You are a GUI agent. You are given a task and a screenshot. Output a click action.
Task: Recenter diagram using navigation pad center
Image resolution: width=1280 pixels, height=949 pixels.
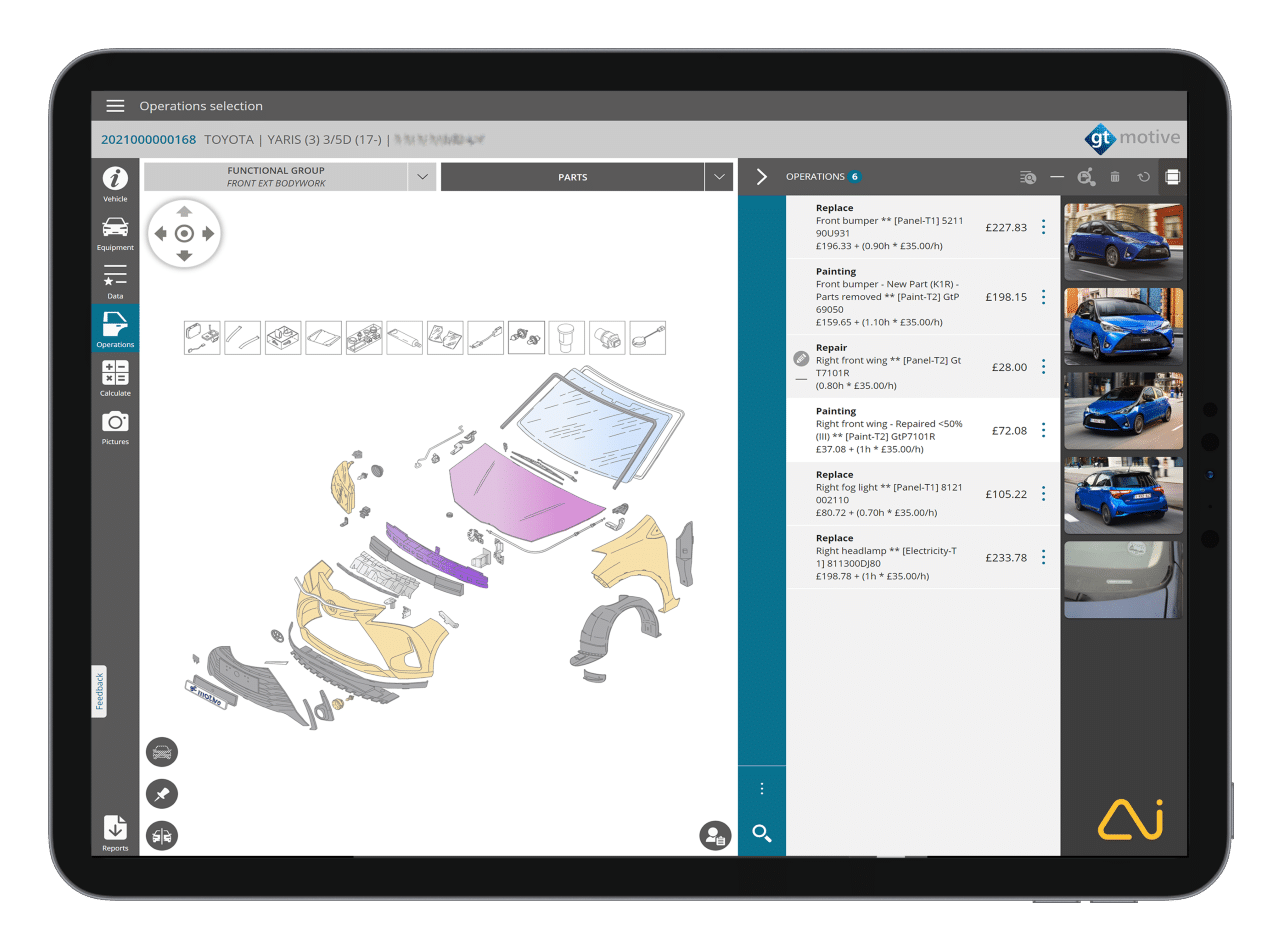pos(184,234)
